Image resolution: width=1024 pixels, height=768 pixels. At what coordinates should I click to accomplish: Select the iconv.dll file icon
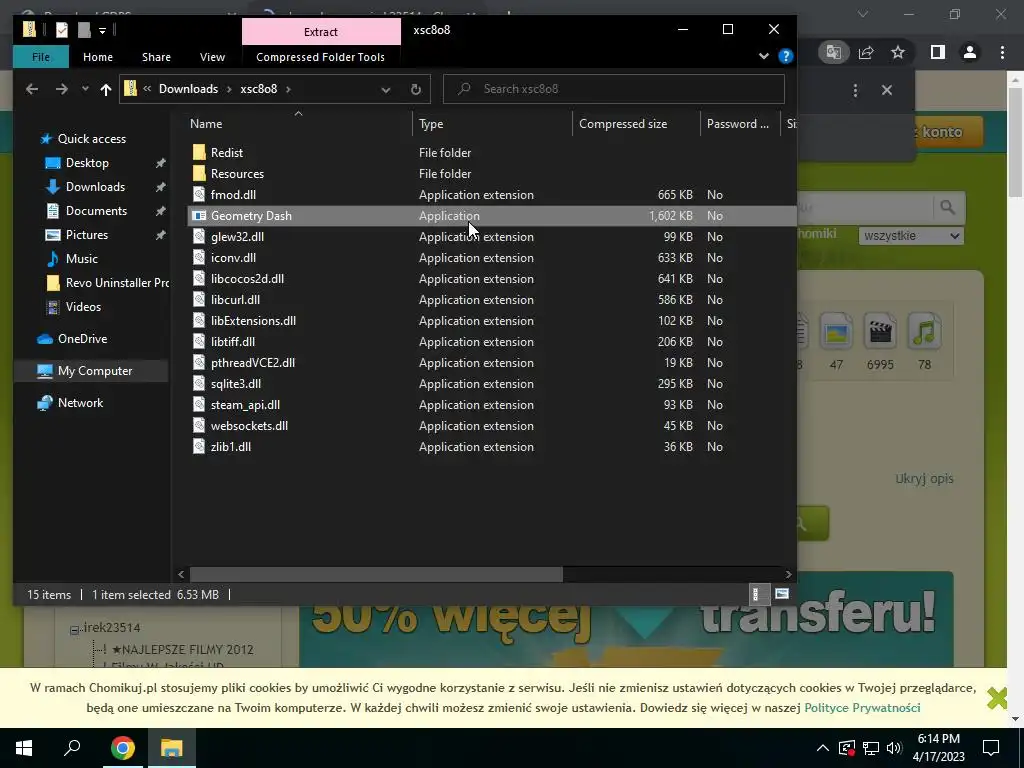tap(199, 257)
